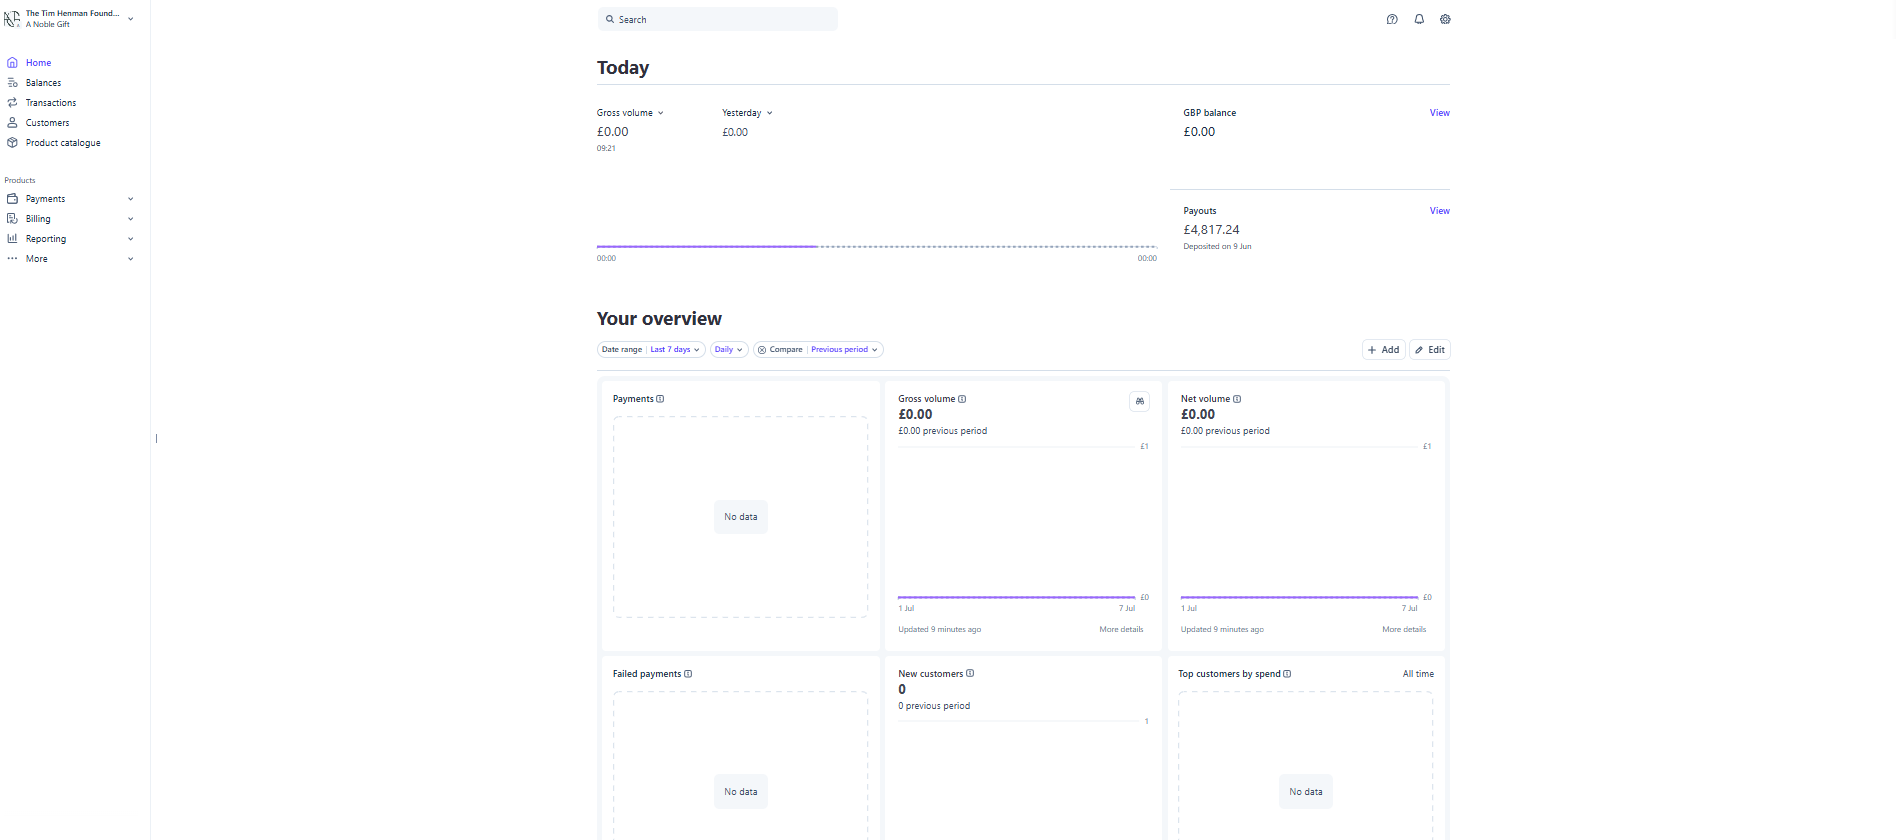Open More details under Net volume
Viewport: 1896px width, 840px height.
[x=1404, y=630]
